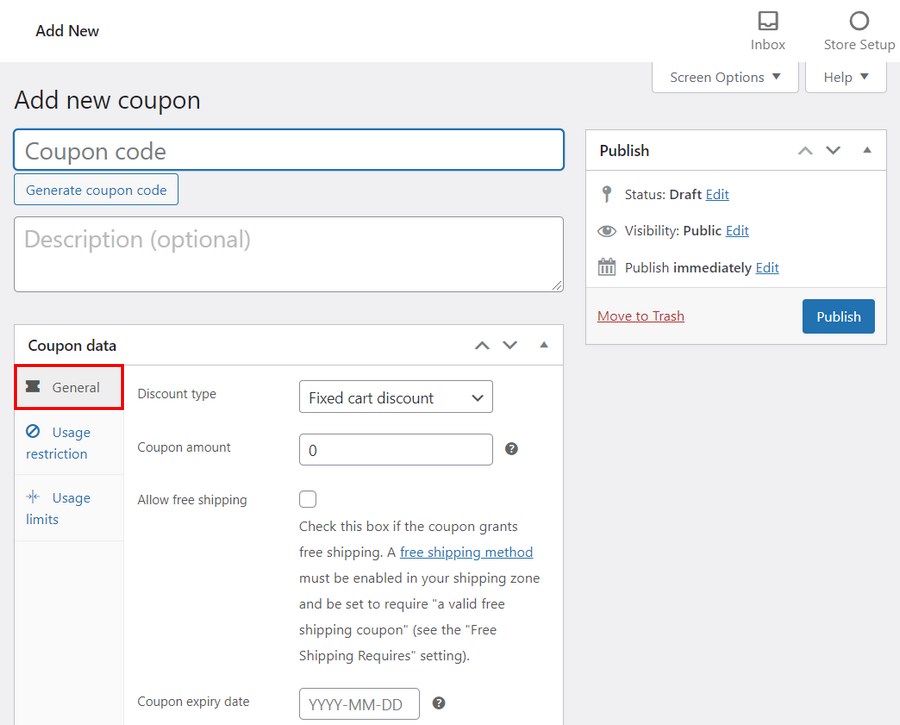
Task: Open the Discount type dropdown
Action: 395,397
